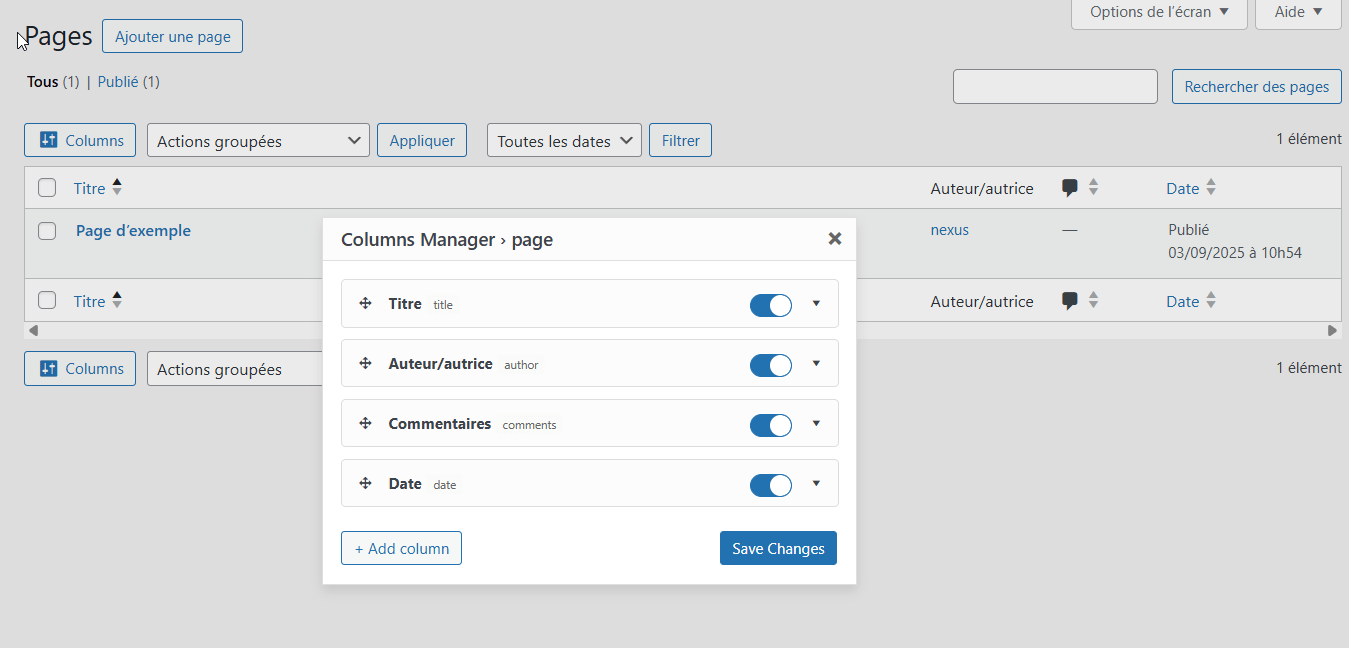Select the Tous (1) filter

click(53, 82)
